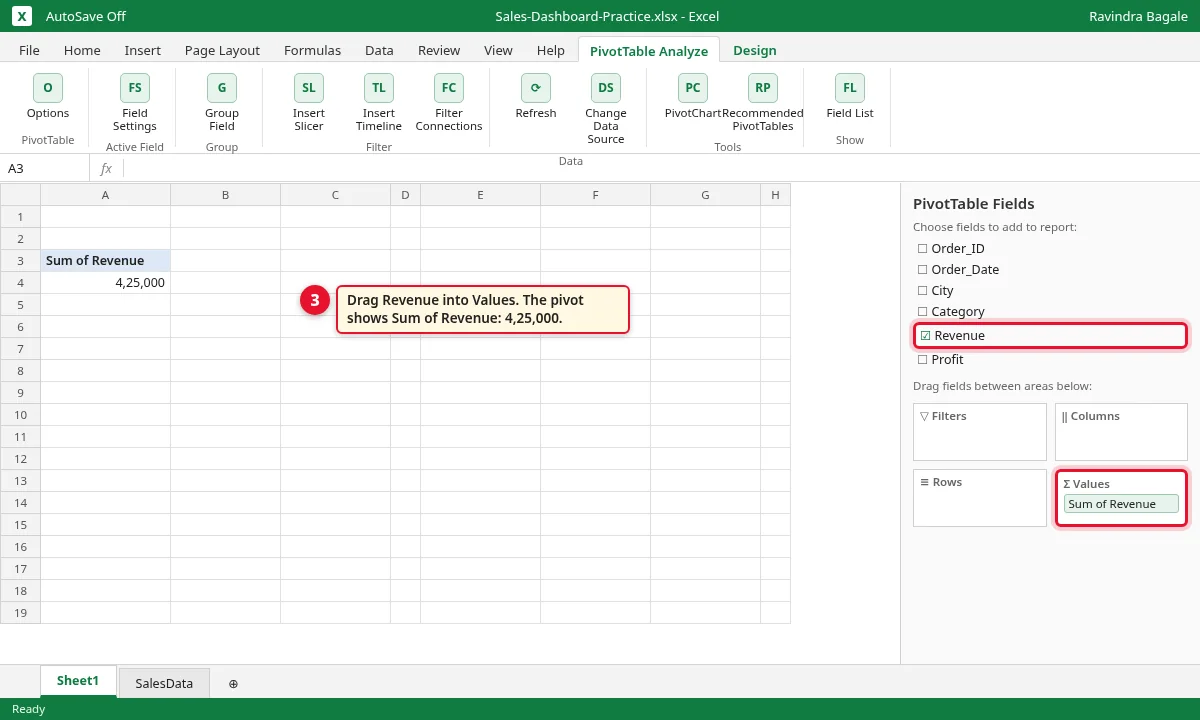Select column header A
The width and height of the screenshot is (1200, 720).
(106, 195)
